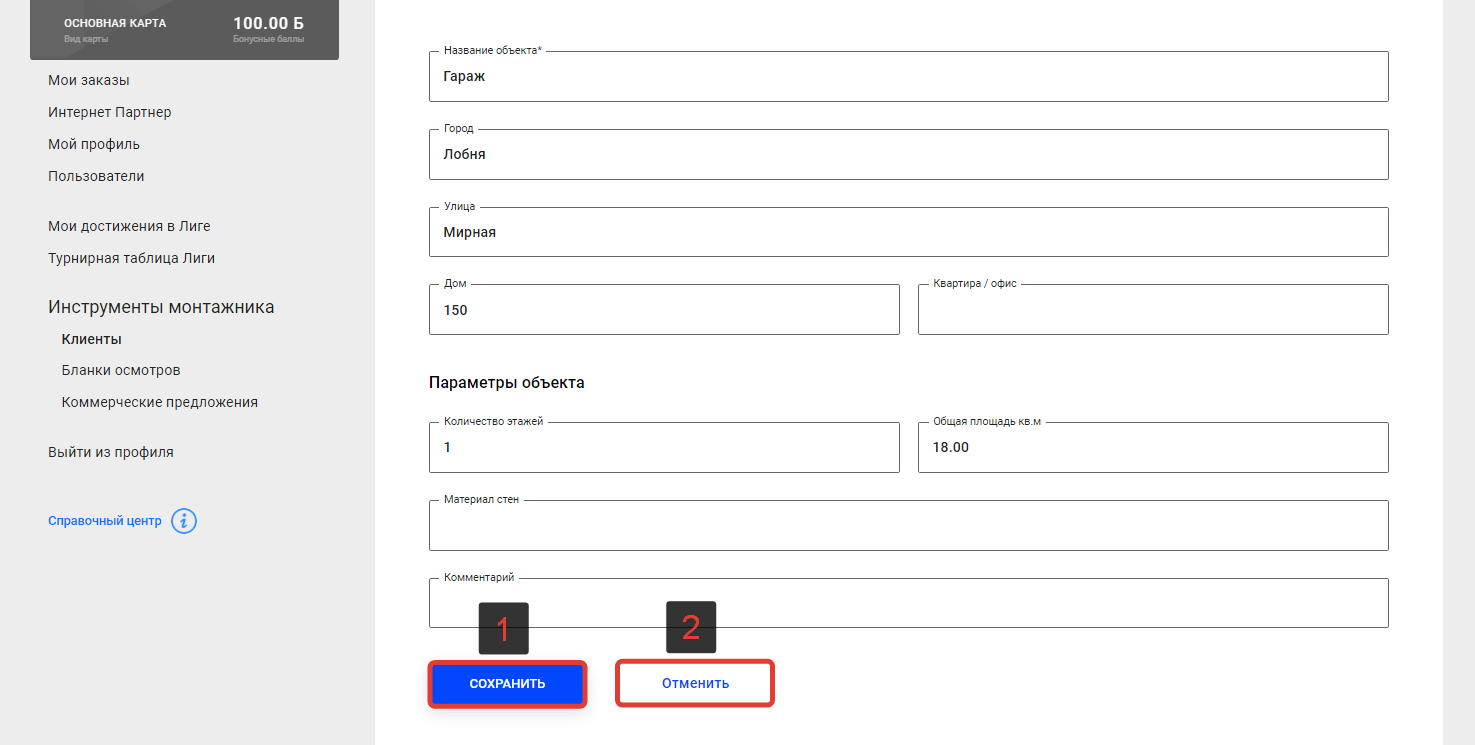Click the Название объекта field

tap(908, 76)
